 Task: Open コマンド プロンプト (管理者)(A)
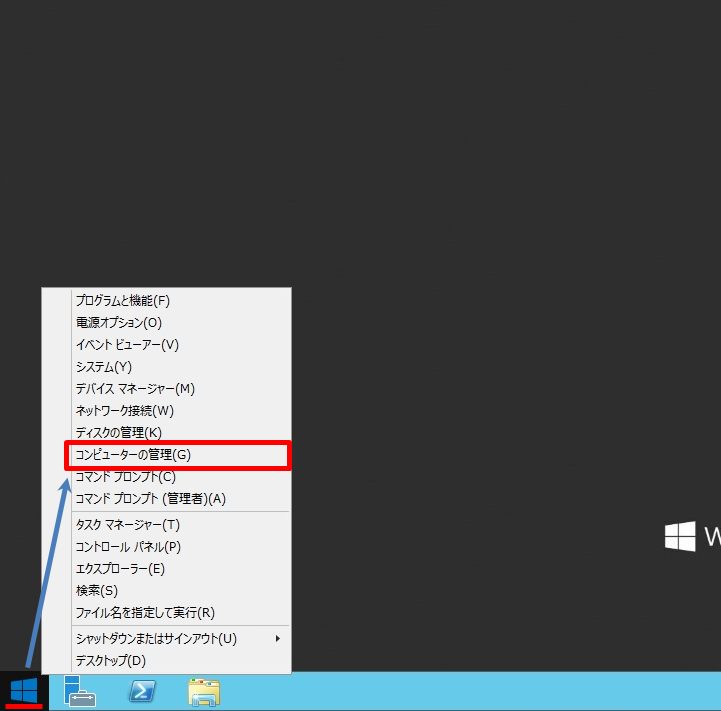pos(166,499)
